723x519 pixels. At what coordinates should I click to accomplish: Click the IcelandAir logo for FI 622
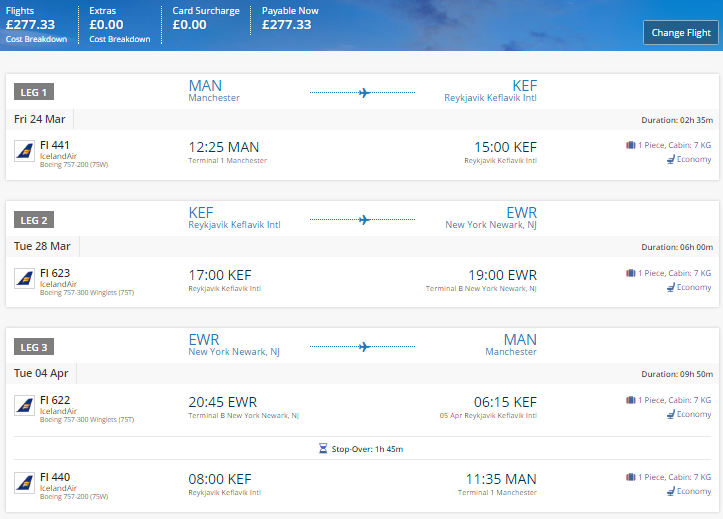[x=24, y=406]
